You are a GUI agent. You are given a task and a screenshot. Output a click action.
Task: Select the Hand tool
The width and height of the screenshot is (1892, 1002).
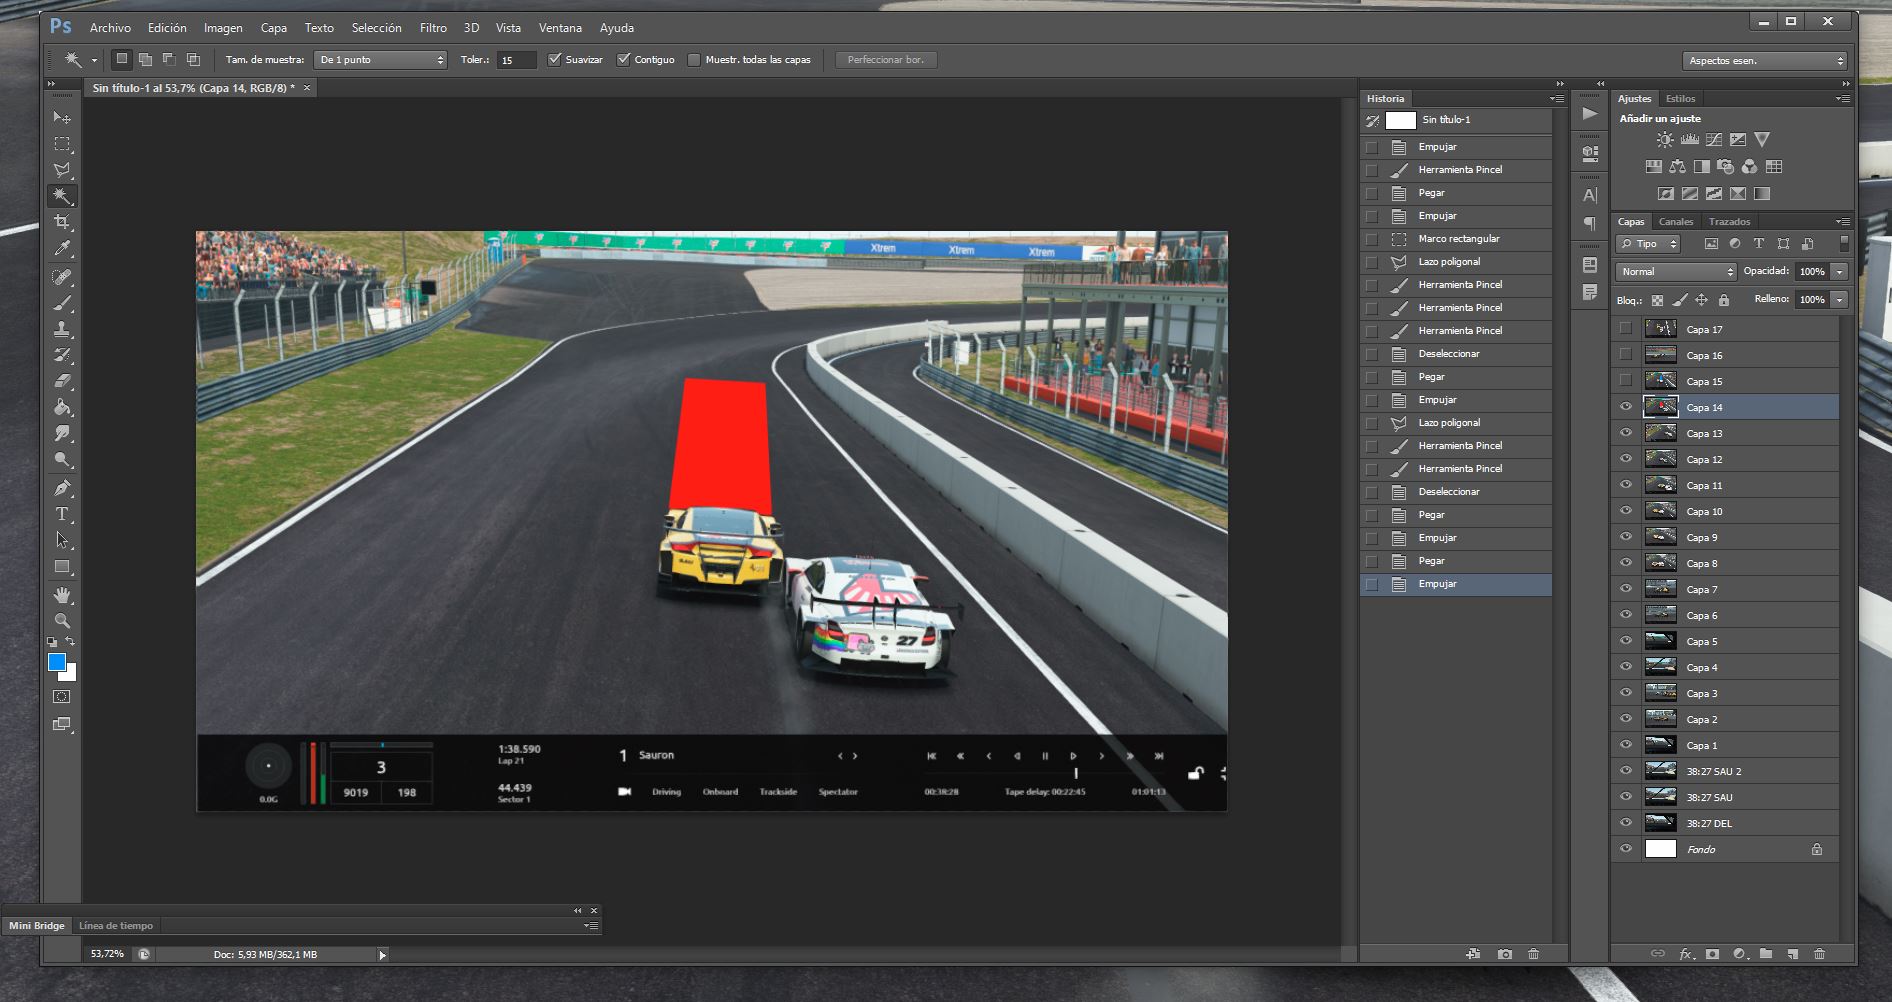[62, 595]
